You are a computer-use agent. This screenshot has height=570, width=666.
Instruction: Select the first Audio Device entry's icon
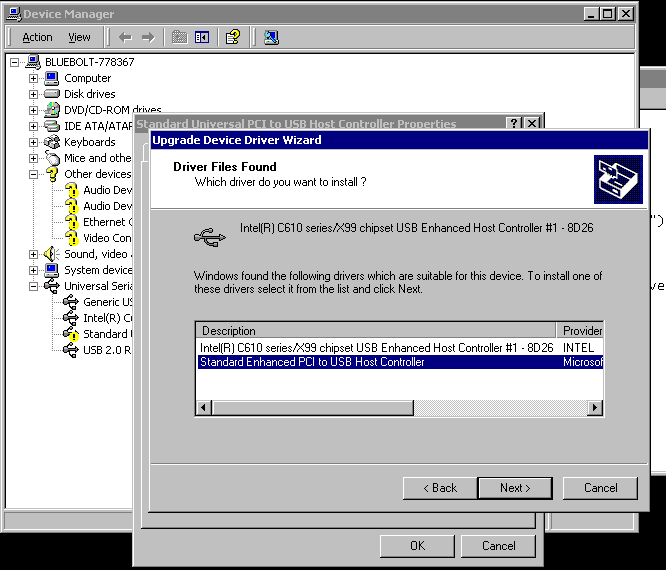[72, 190]
